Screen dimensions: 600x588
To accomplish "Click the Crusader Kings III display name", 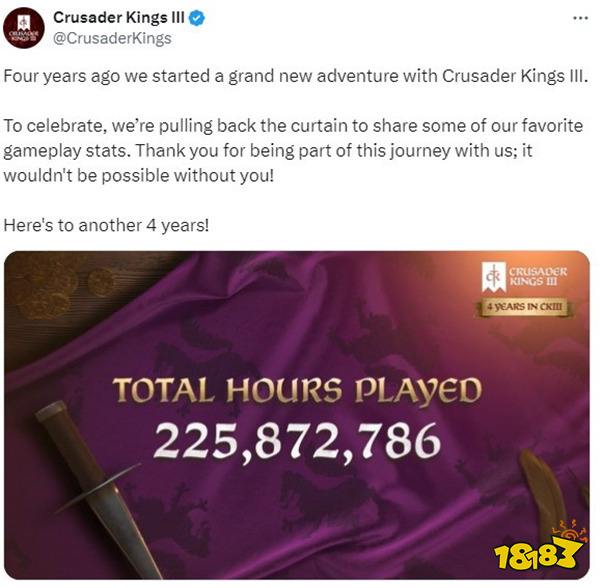I will 119,18.
